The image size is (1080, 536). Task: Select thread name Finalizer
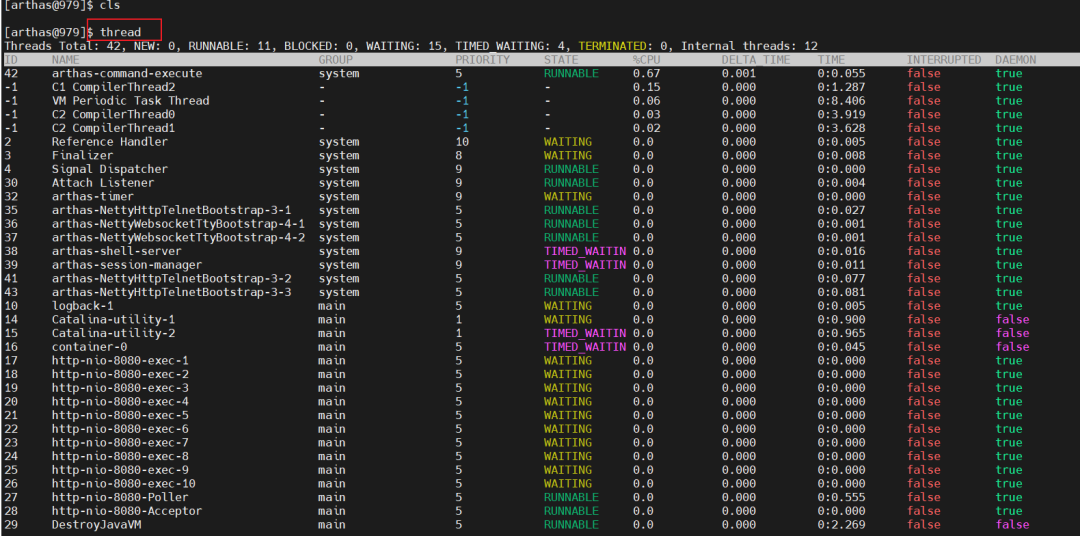(82, 155)
